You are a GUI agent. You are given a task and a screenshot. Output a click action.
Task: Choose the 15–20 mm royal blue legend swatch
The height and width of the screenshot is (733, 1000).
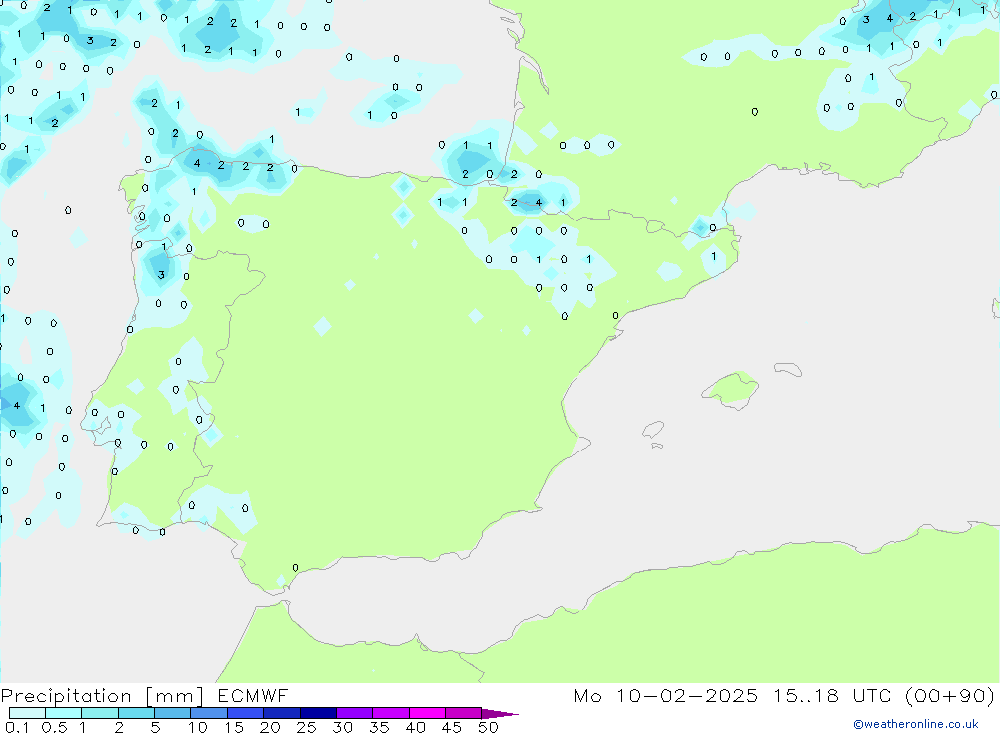[x=246, y=713]
